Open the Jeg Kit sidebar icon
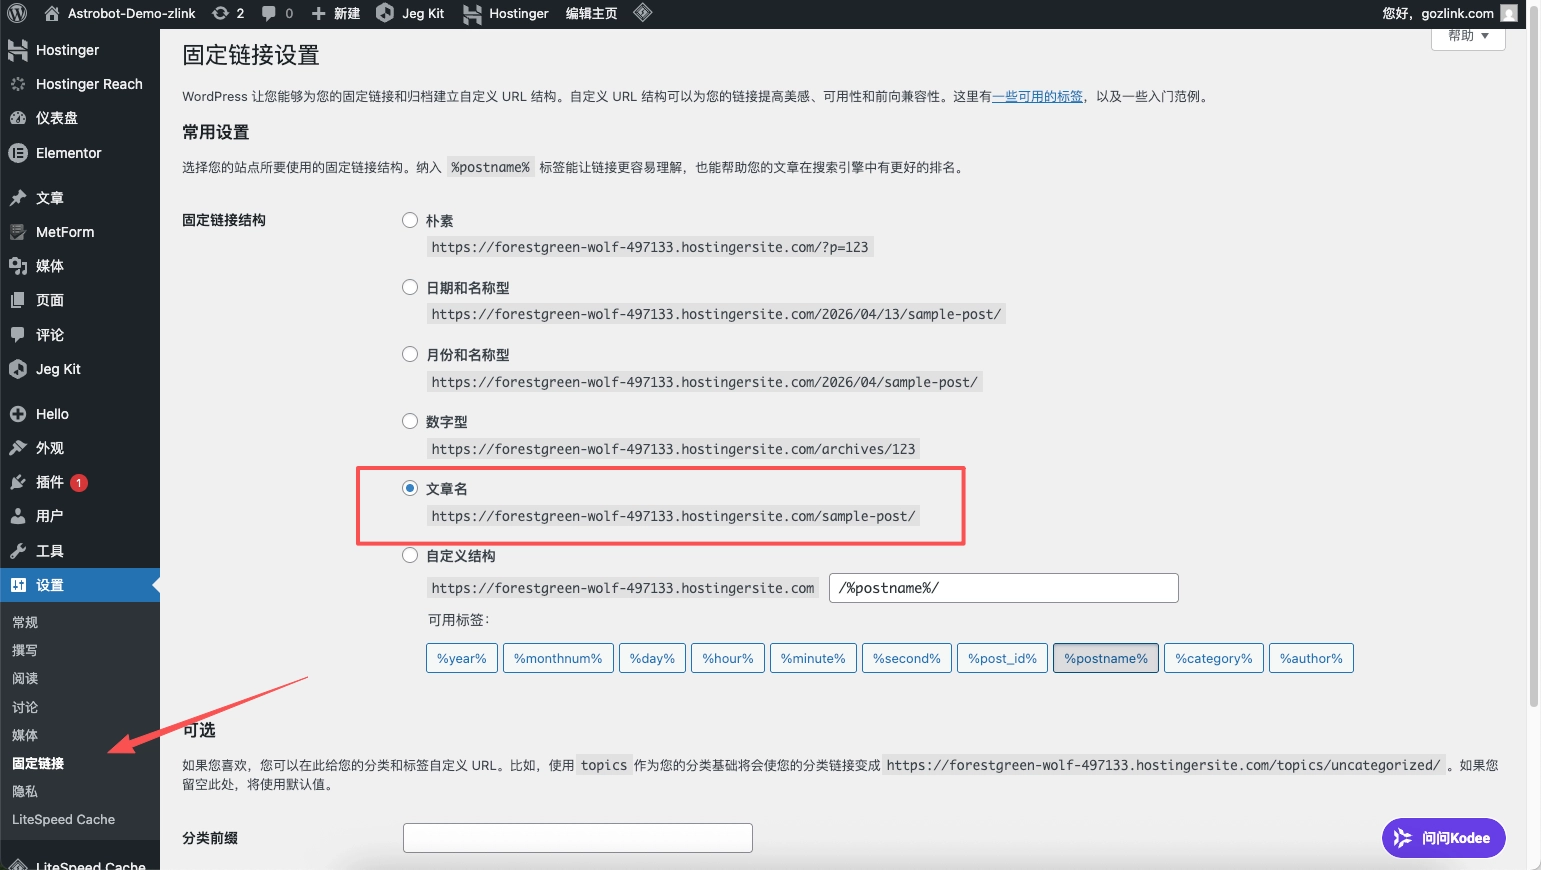 pyautogui.click(x=18, y=369)
